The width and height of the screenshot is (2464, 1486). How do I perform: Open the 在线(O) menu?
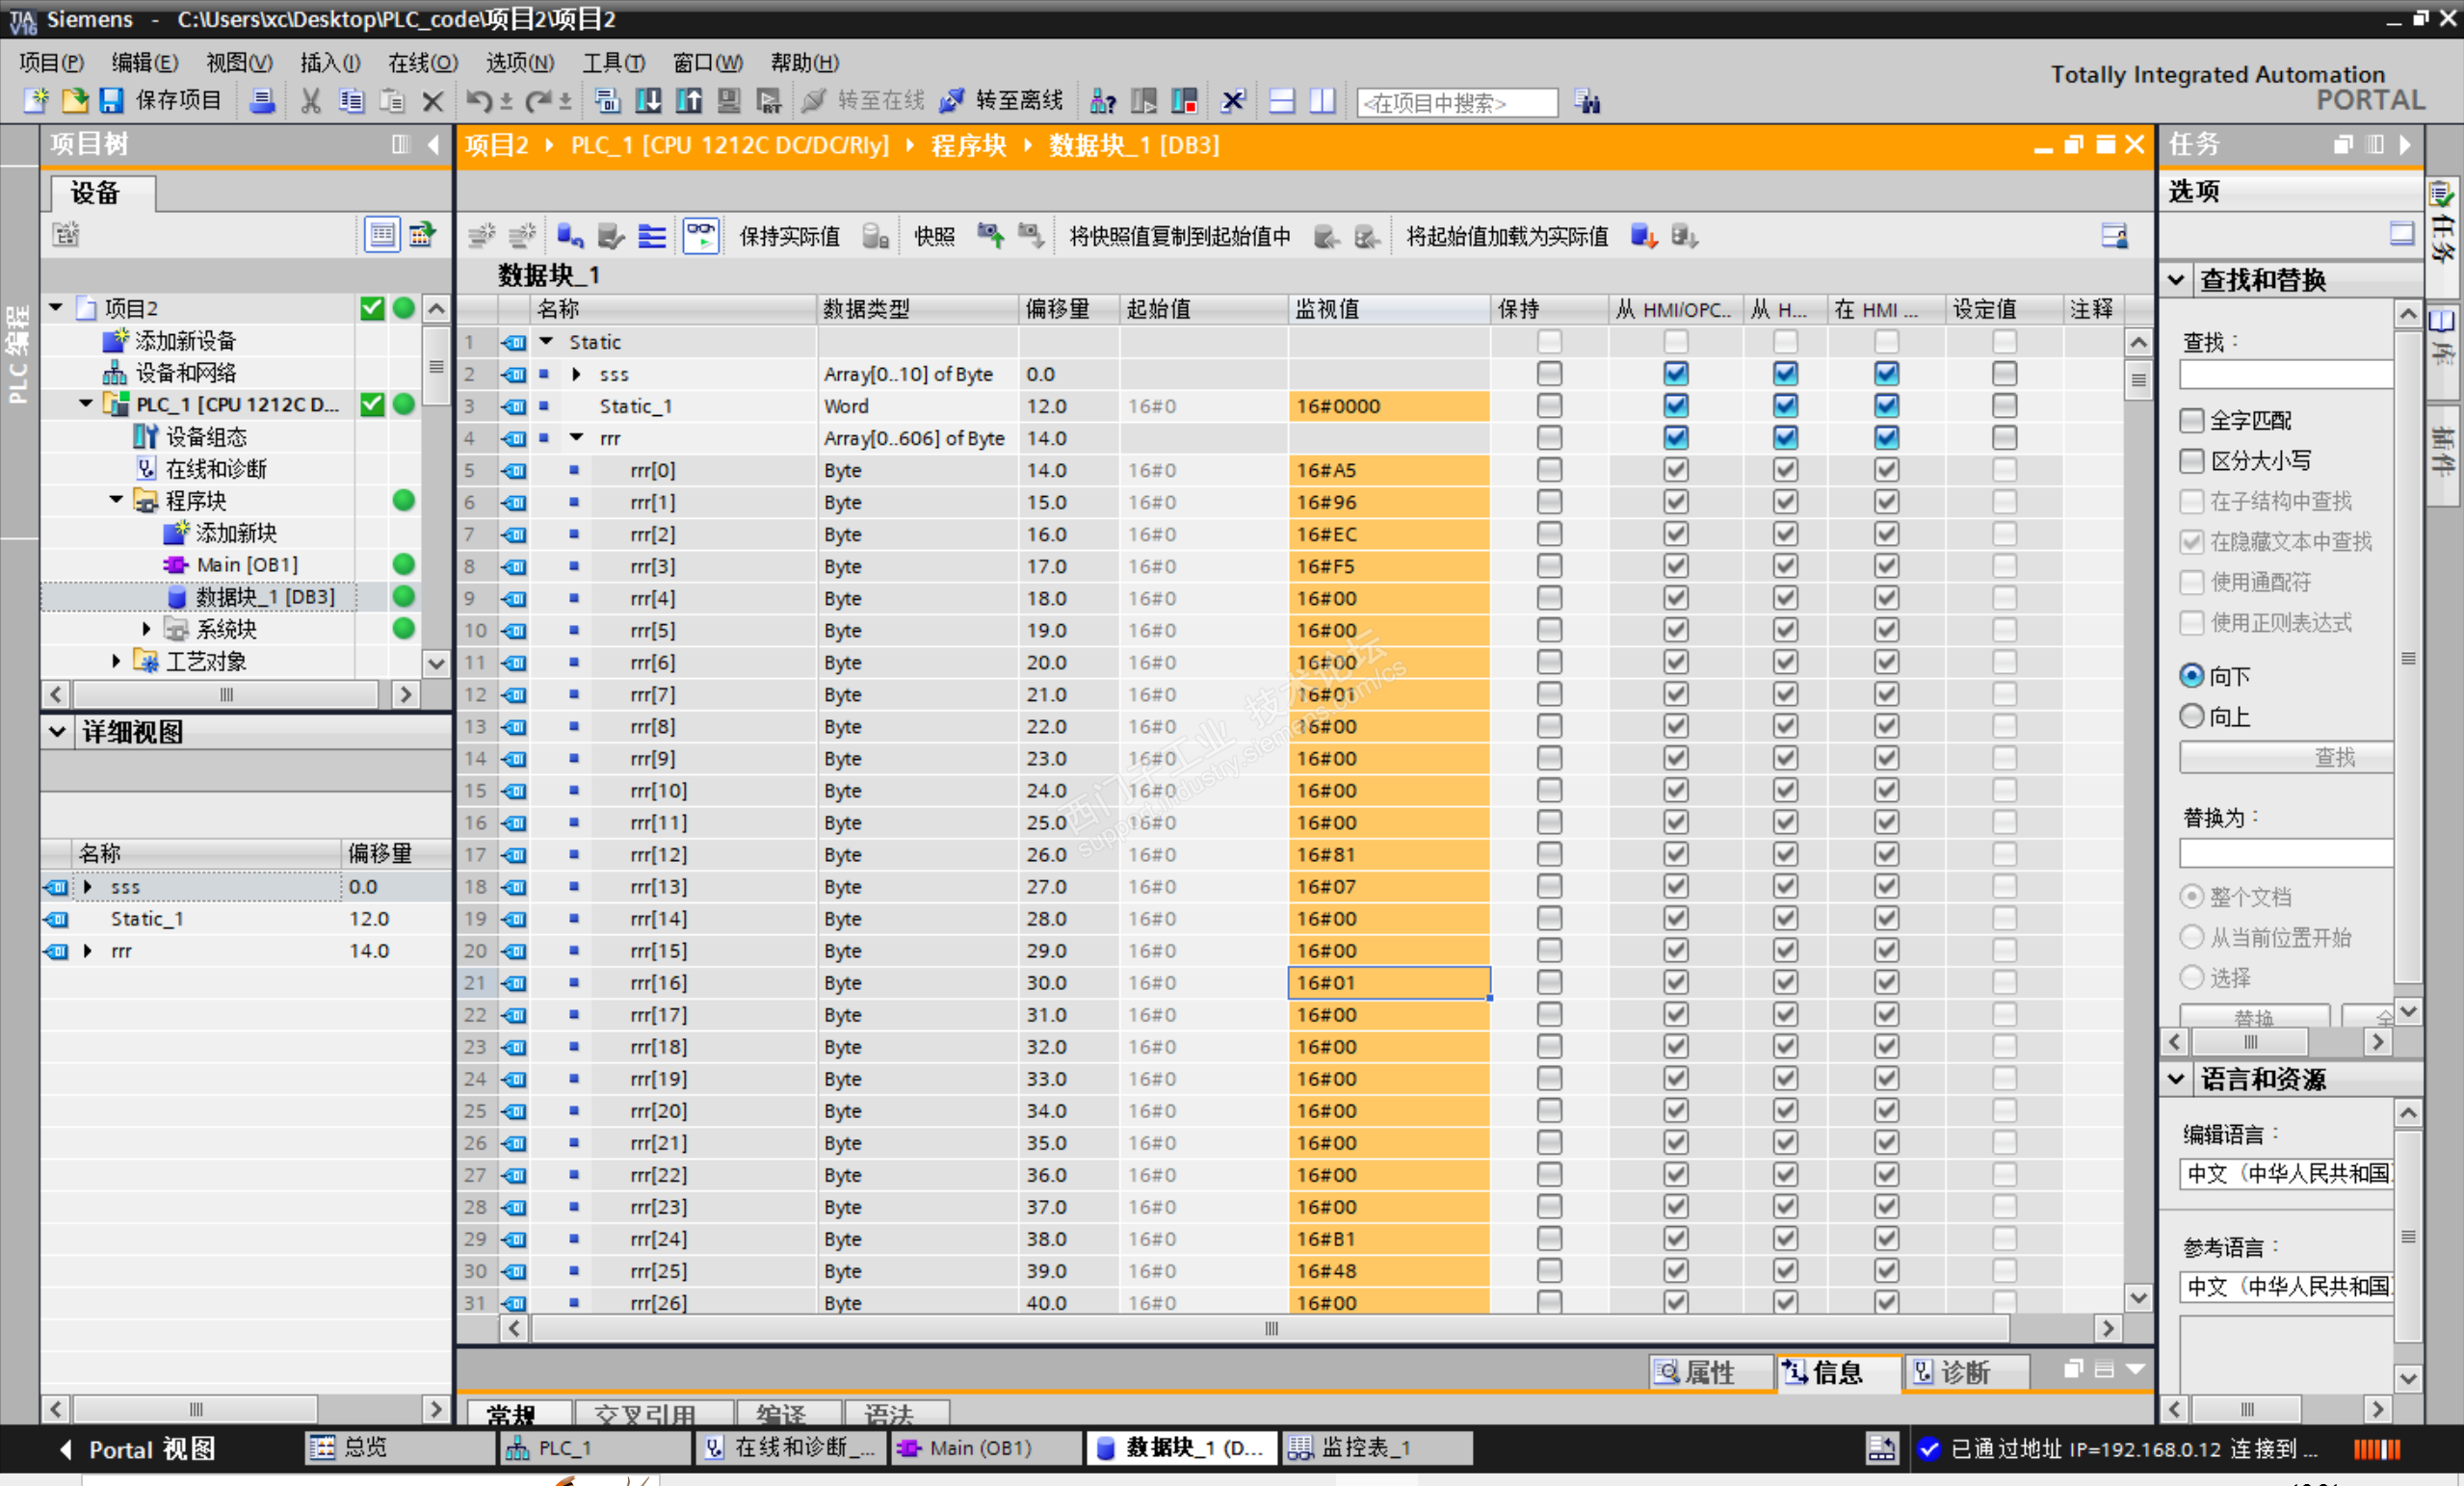click(422, 62)
